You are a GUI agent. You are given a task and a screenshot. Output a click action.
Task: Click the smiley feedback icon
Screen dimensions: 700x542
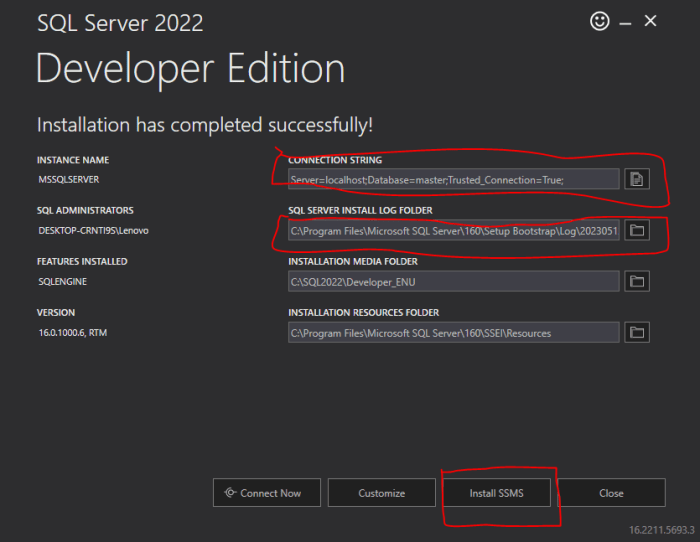600,21
